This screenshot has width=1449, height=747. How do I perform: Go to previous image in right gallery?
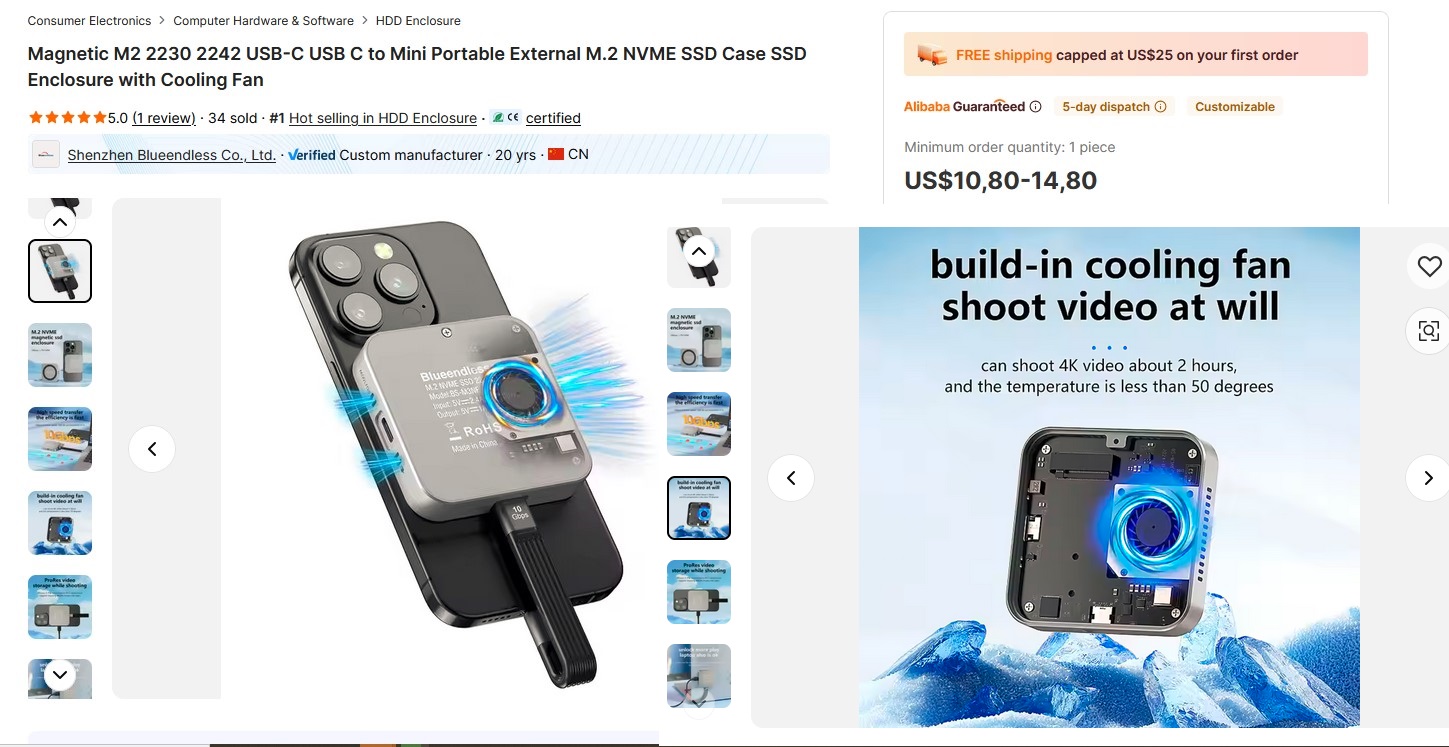[791, 478]
